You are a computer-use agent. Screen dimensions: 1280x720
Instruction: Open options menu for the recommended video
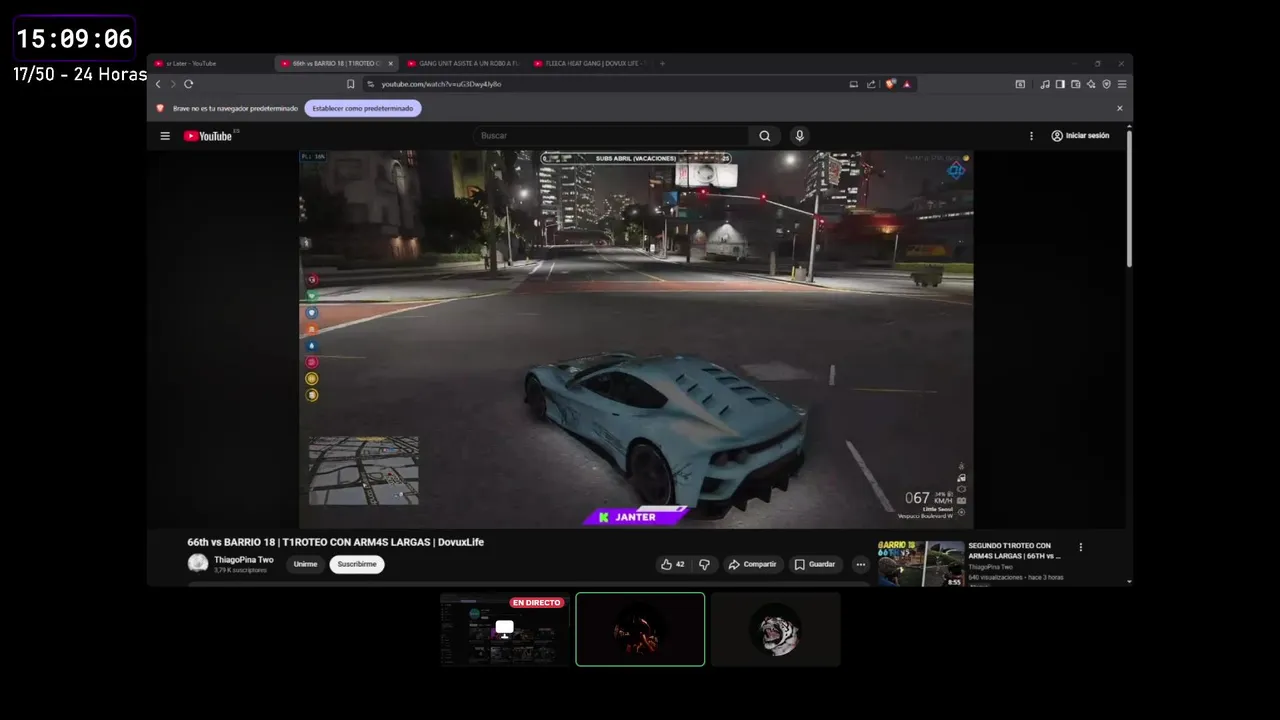[1080, 547]
